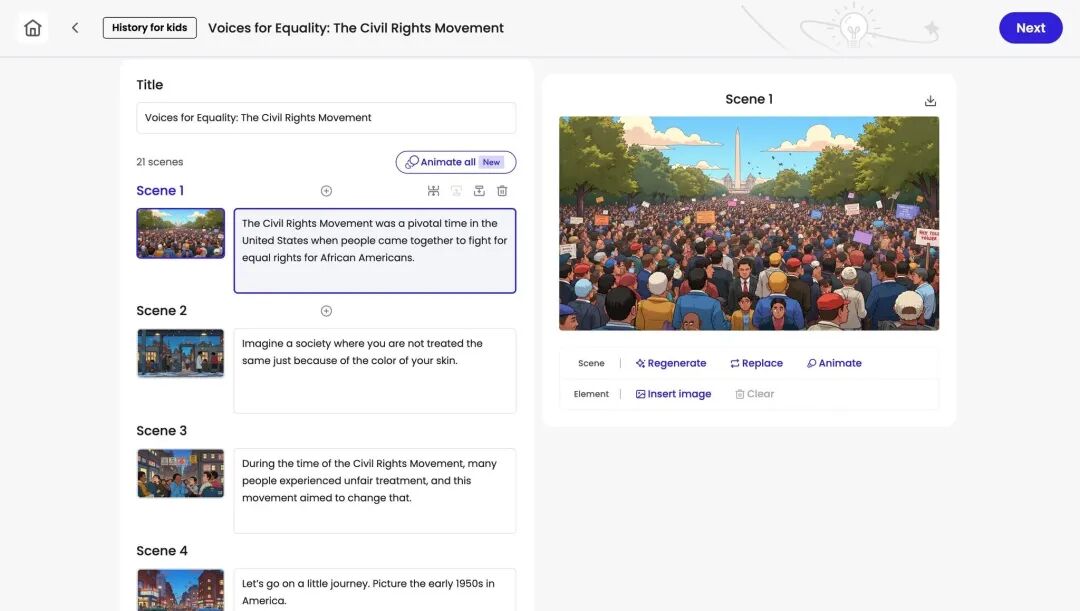
Task: Download the Scene 1 image
Action: point(930,101)
